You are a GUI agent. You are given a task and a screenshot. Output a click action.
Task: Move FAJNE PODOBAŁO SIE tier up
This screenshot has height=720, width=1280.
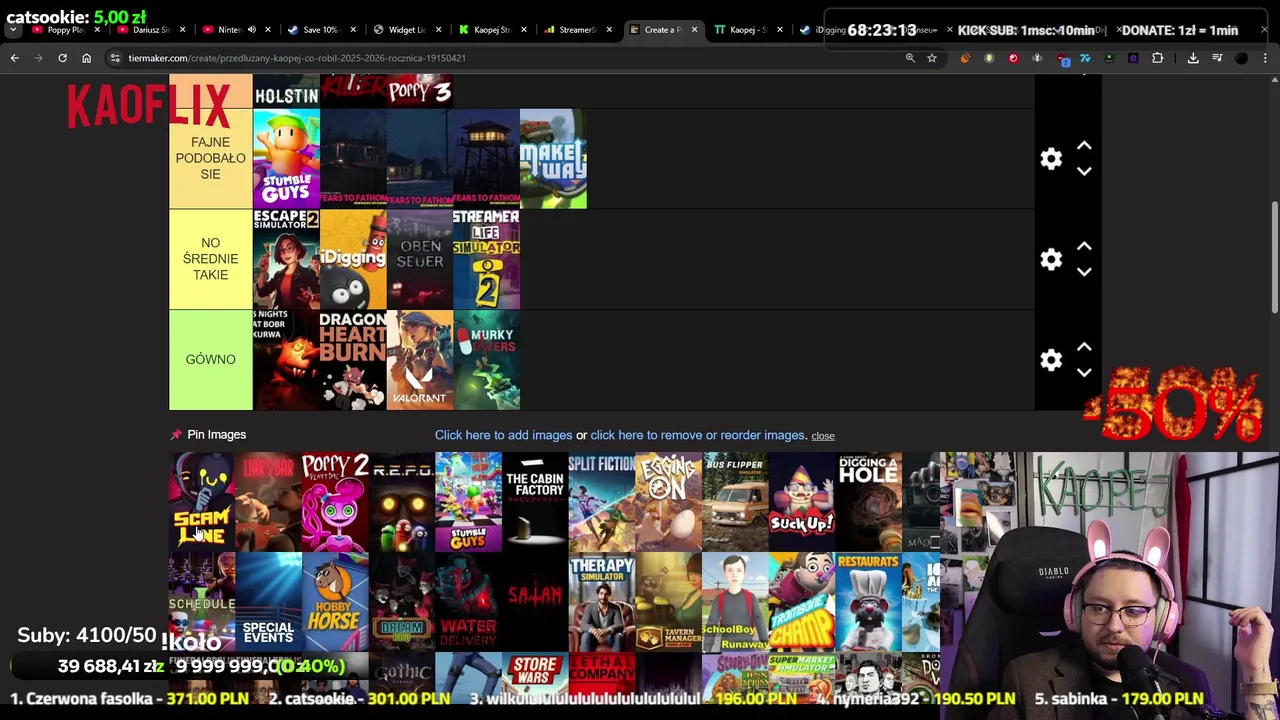tap(1084, 147)
